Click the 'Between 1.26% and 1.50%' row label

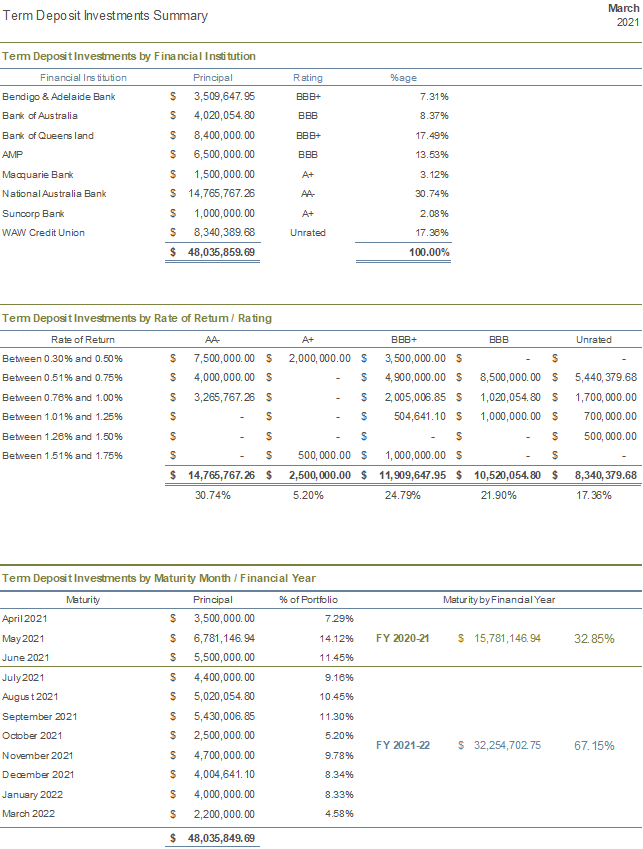[62, 436]
